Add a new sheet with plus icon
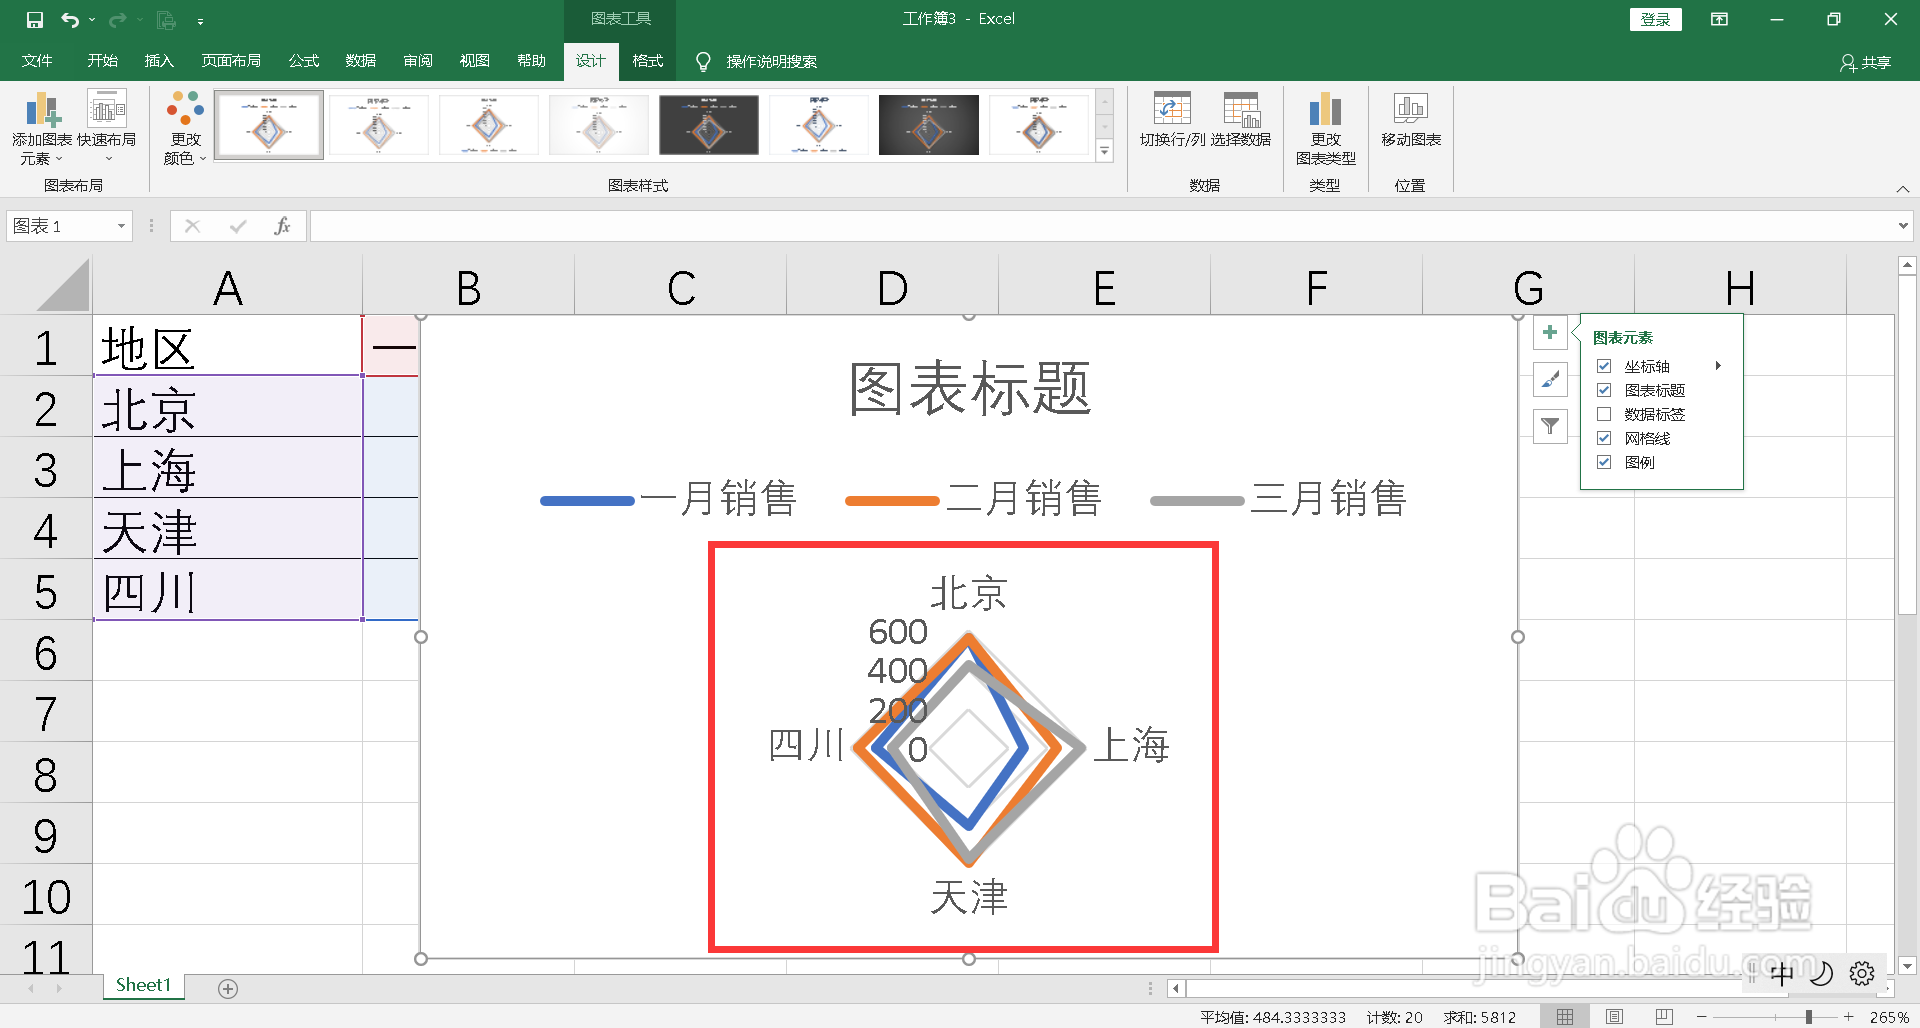1920x1028 pixels. [x=228, y=989]
